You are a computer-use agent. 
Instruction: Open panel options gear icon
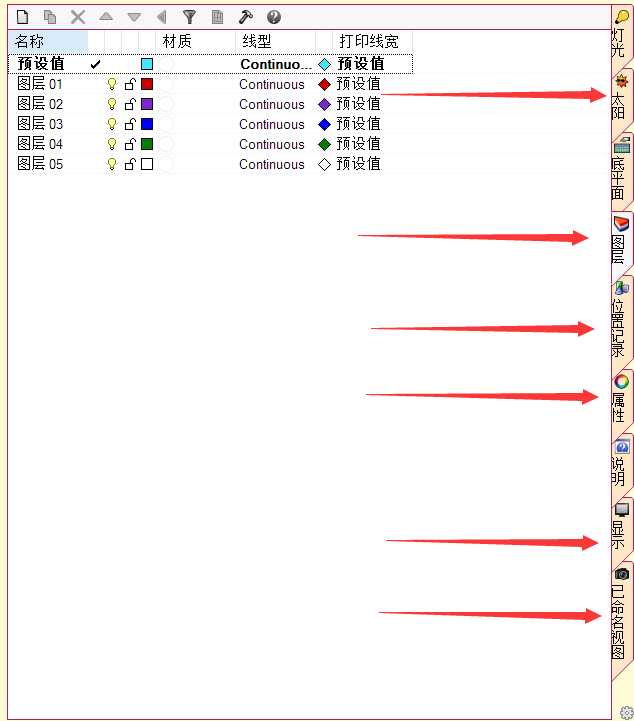[x=626, y=712]
